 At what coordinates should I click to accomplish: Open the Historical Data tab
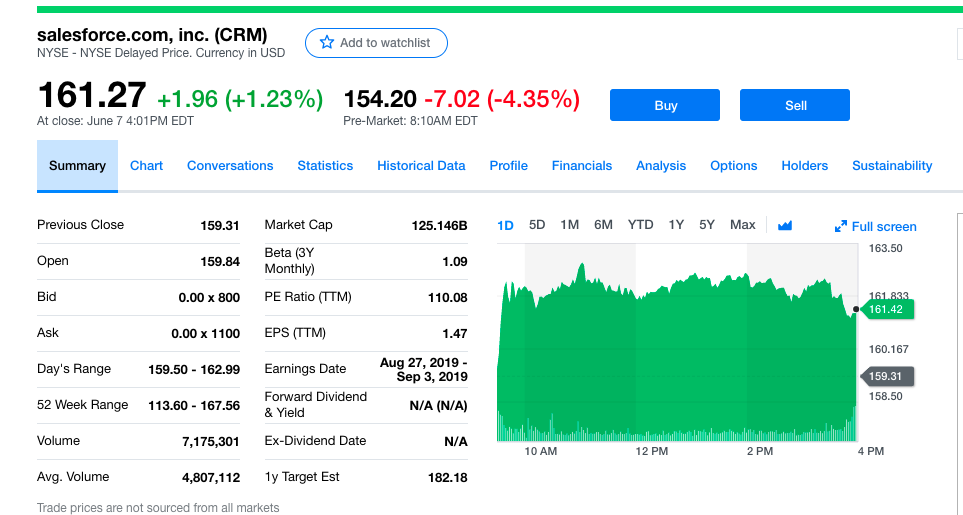click(421, 166)
